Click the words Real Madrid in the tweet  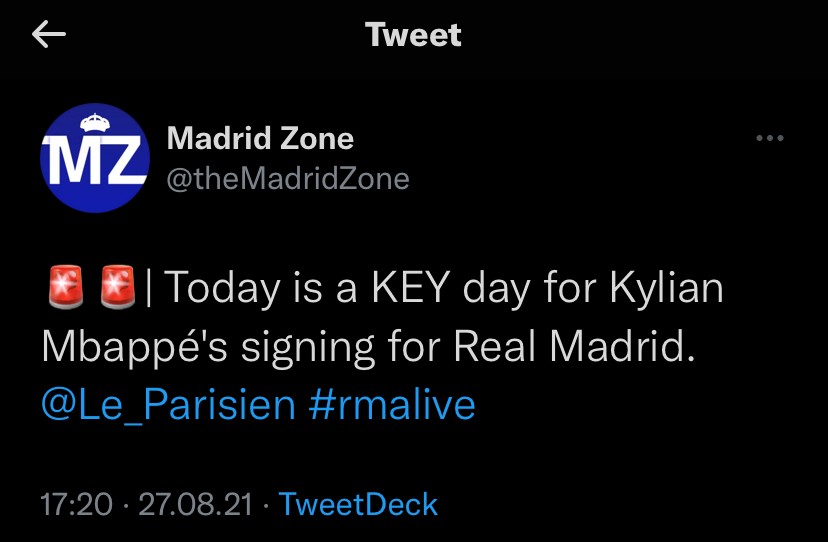(x=572, y=347)
